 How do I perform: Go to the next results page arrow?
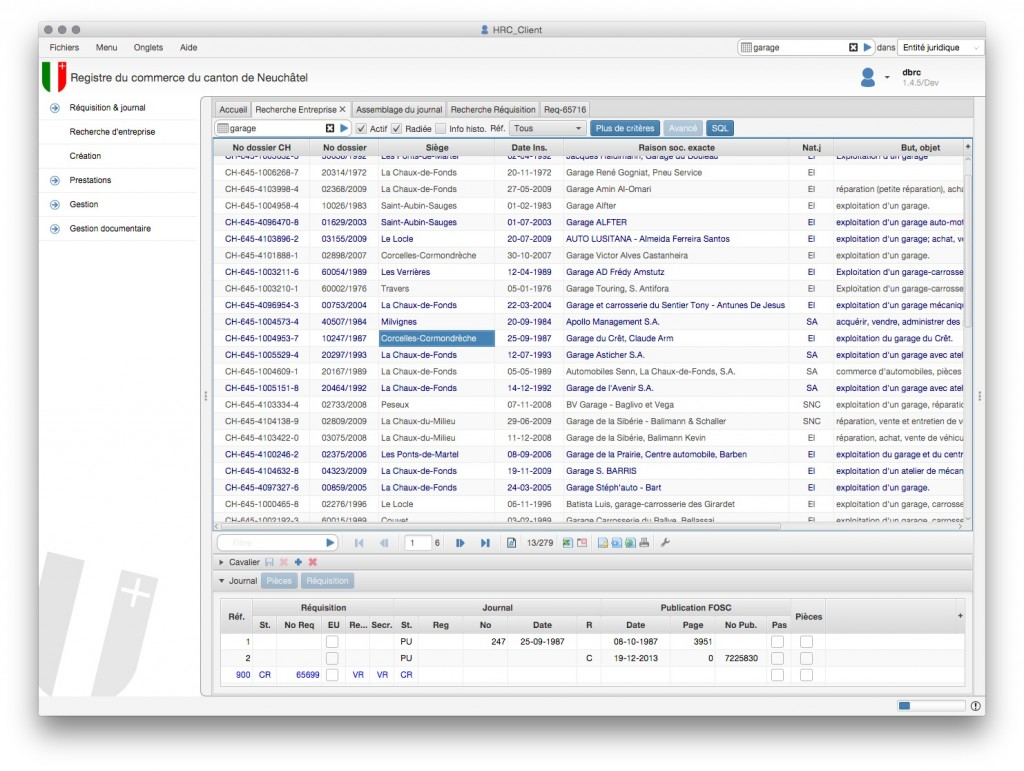[x=460, y=543]
